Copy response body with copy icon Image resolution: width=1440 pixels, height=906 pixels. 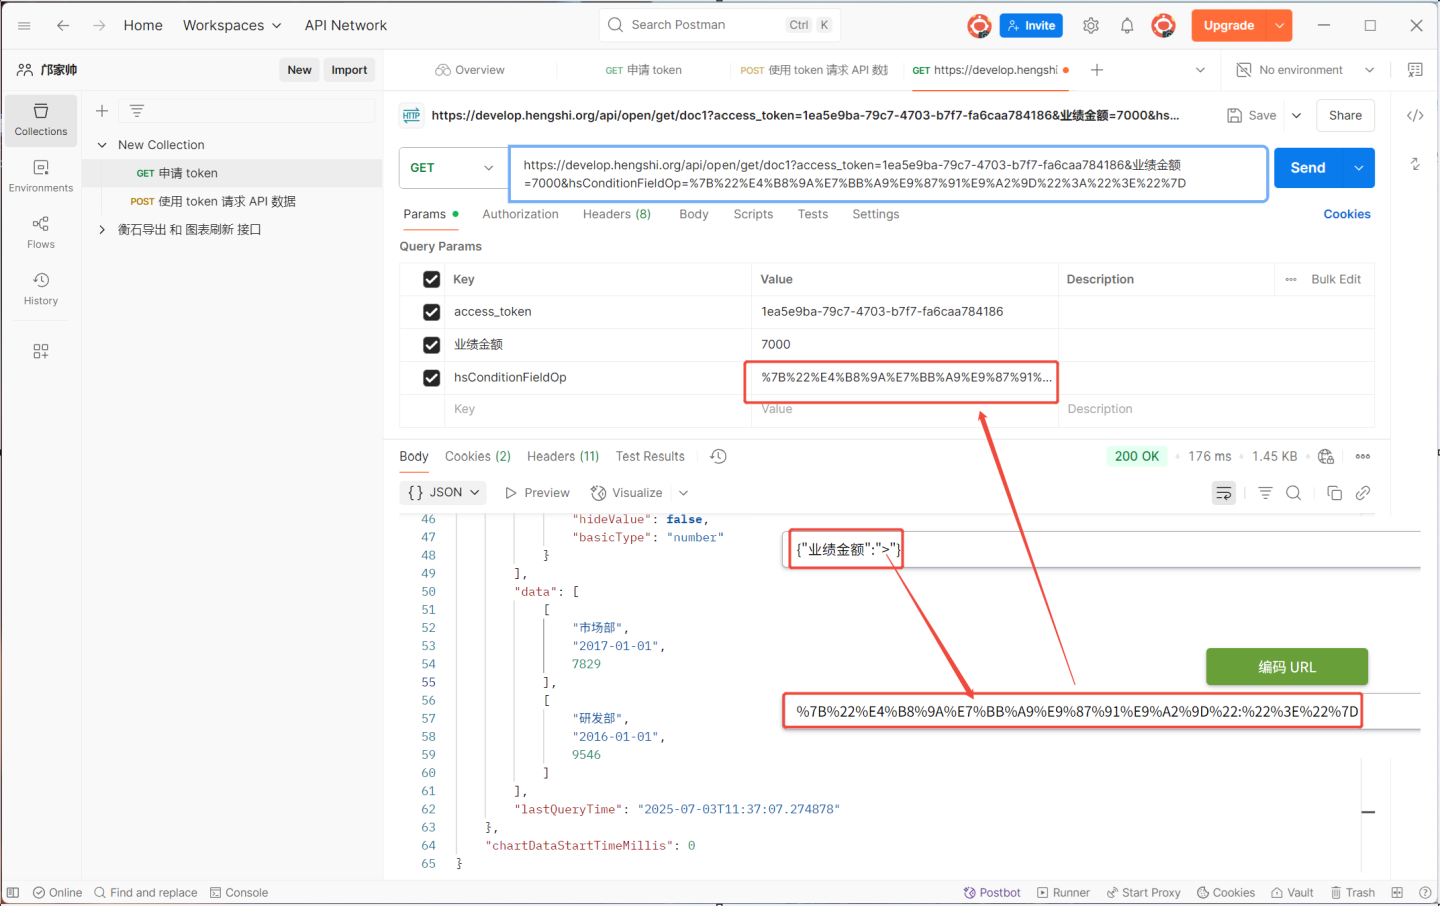pos(1334,493)
